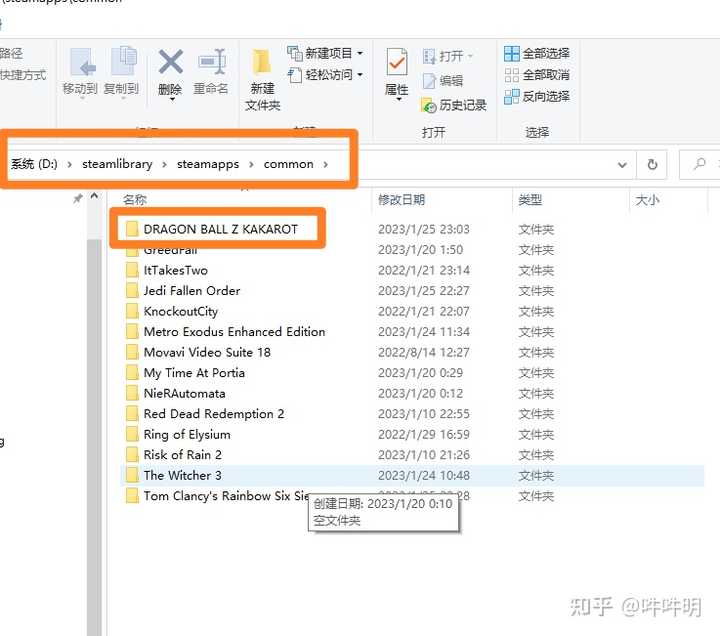Viewport: 720px width, 636px height.
Task: Select the DRAGON BALL Z KAKAROT folder
Action: (x=220, y=229)
